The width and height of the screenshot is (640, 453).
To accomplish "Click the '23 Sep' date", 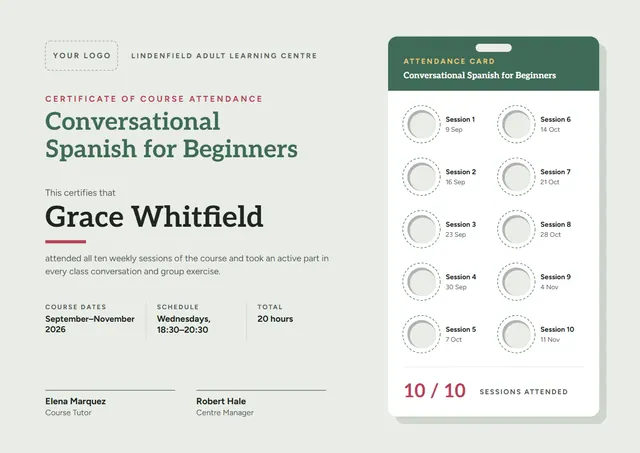I will coord(456,235).
